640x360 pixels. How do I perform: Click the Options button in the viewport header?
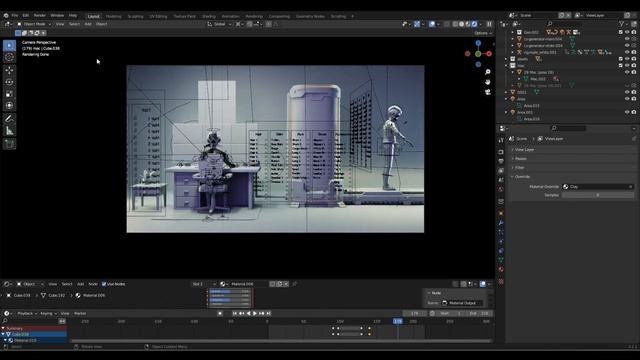tap(482, 33)
